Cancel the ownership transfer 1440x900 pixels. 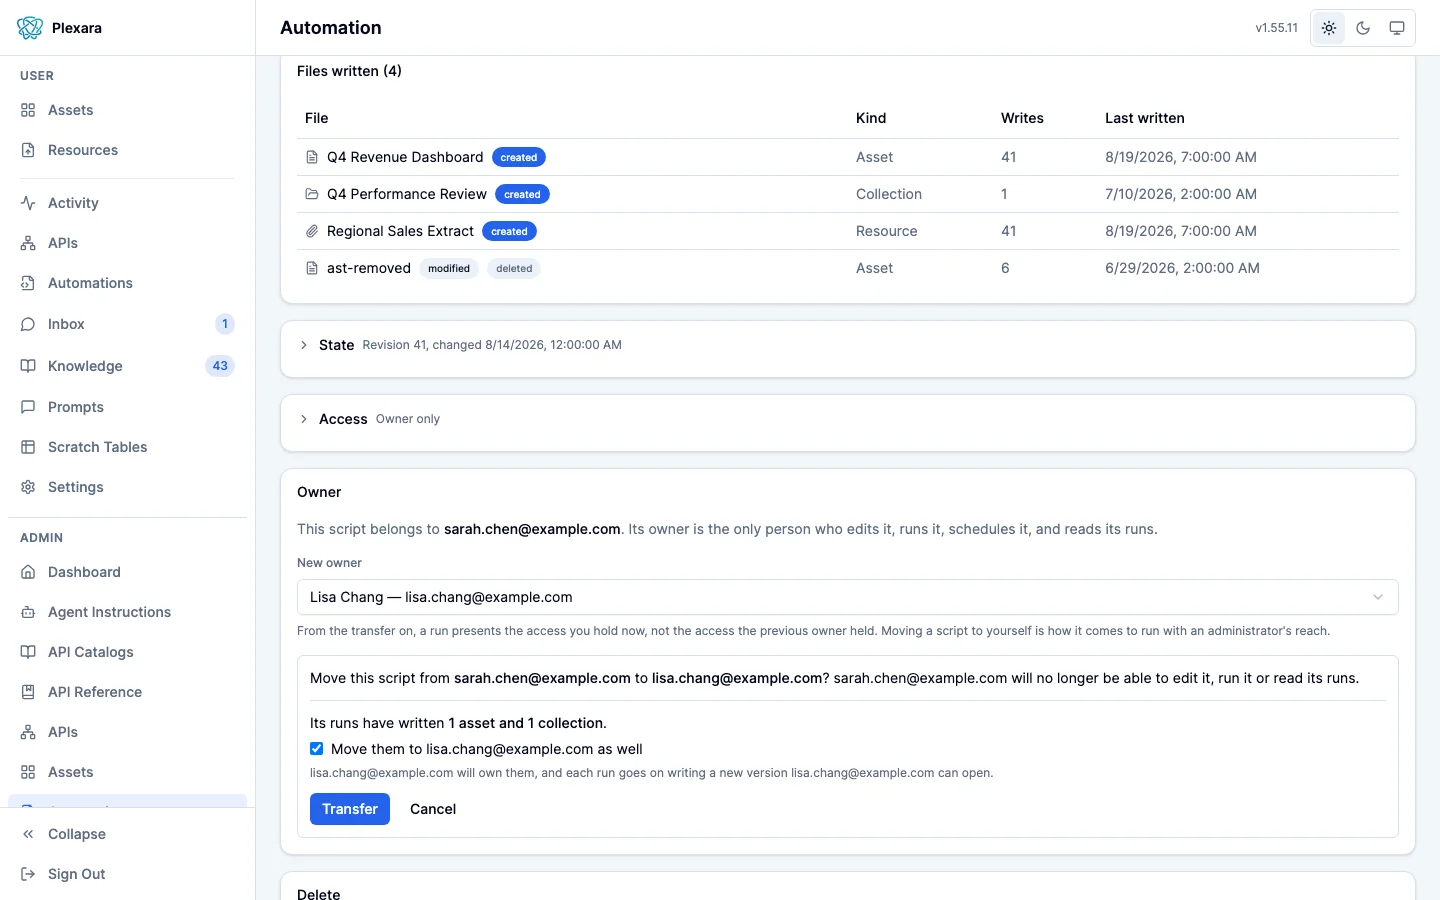(x=433, y=809)
